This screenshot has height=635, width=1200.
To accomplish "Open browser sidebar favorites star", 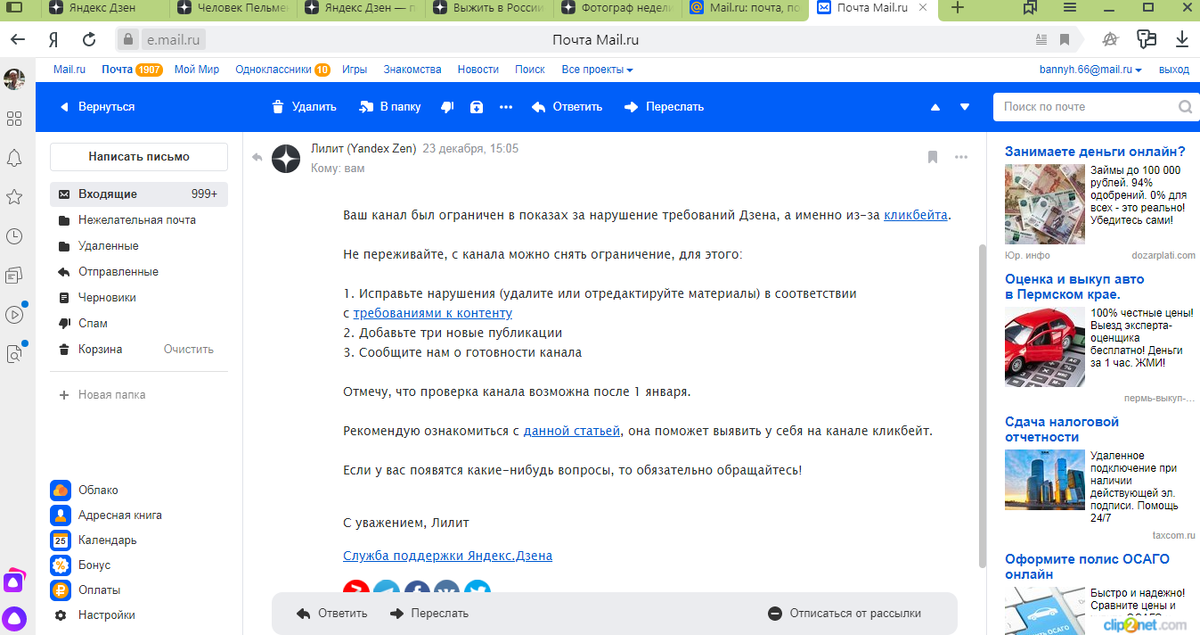I will point(14,197).
